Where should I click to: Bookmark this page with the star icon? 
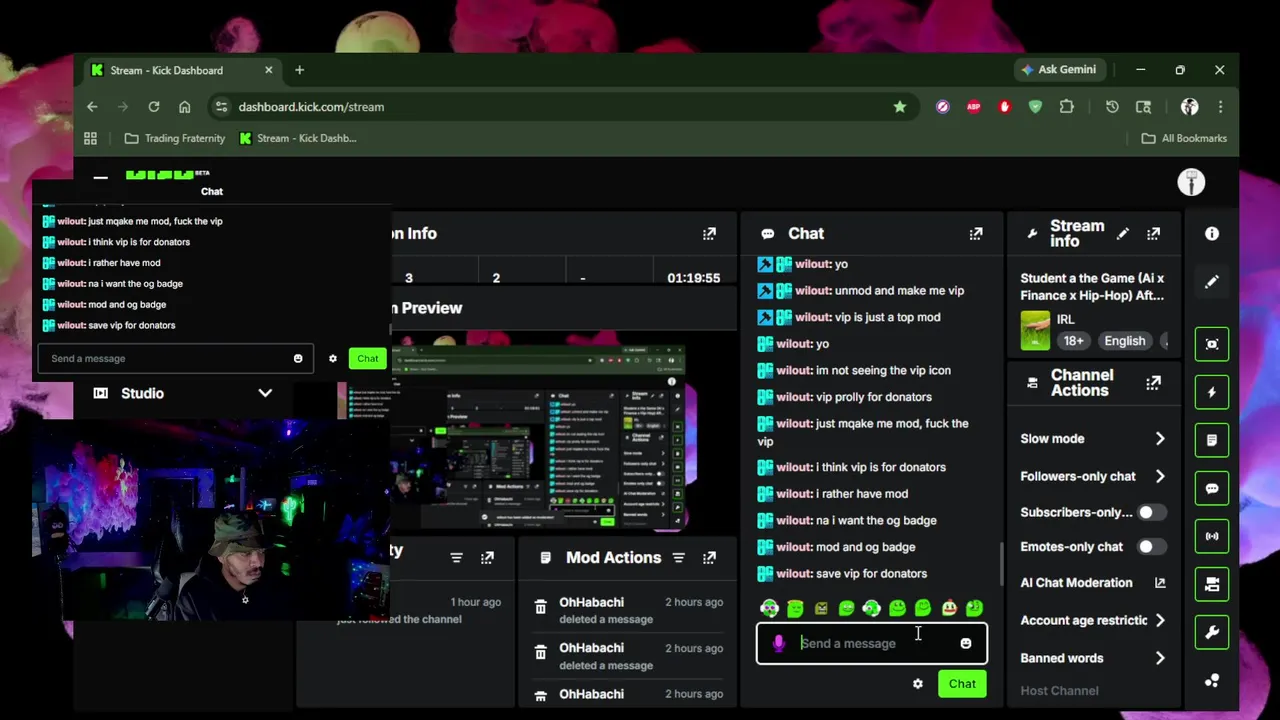[900, 107]
